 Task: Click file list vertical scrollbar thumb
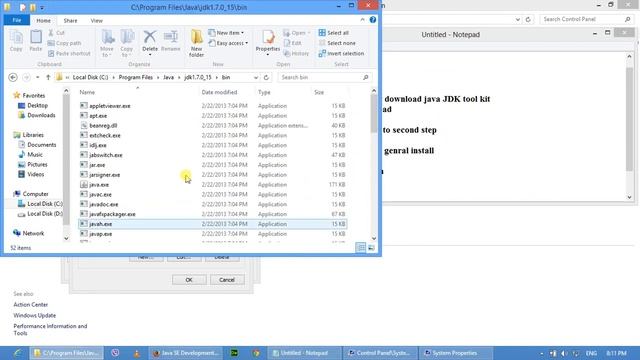[x=374, y=114]
